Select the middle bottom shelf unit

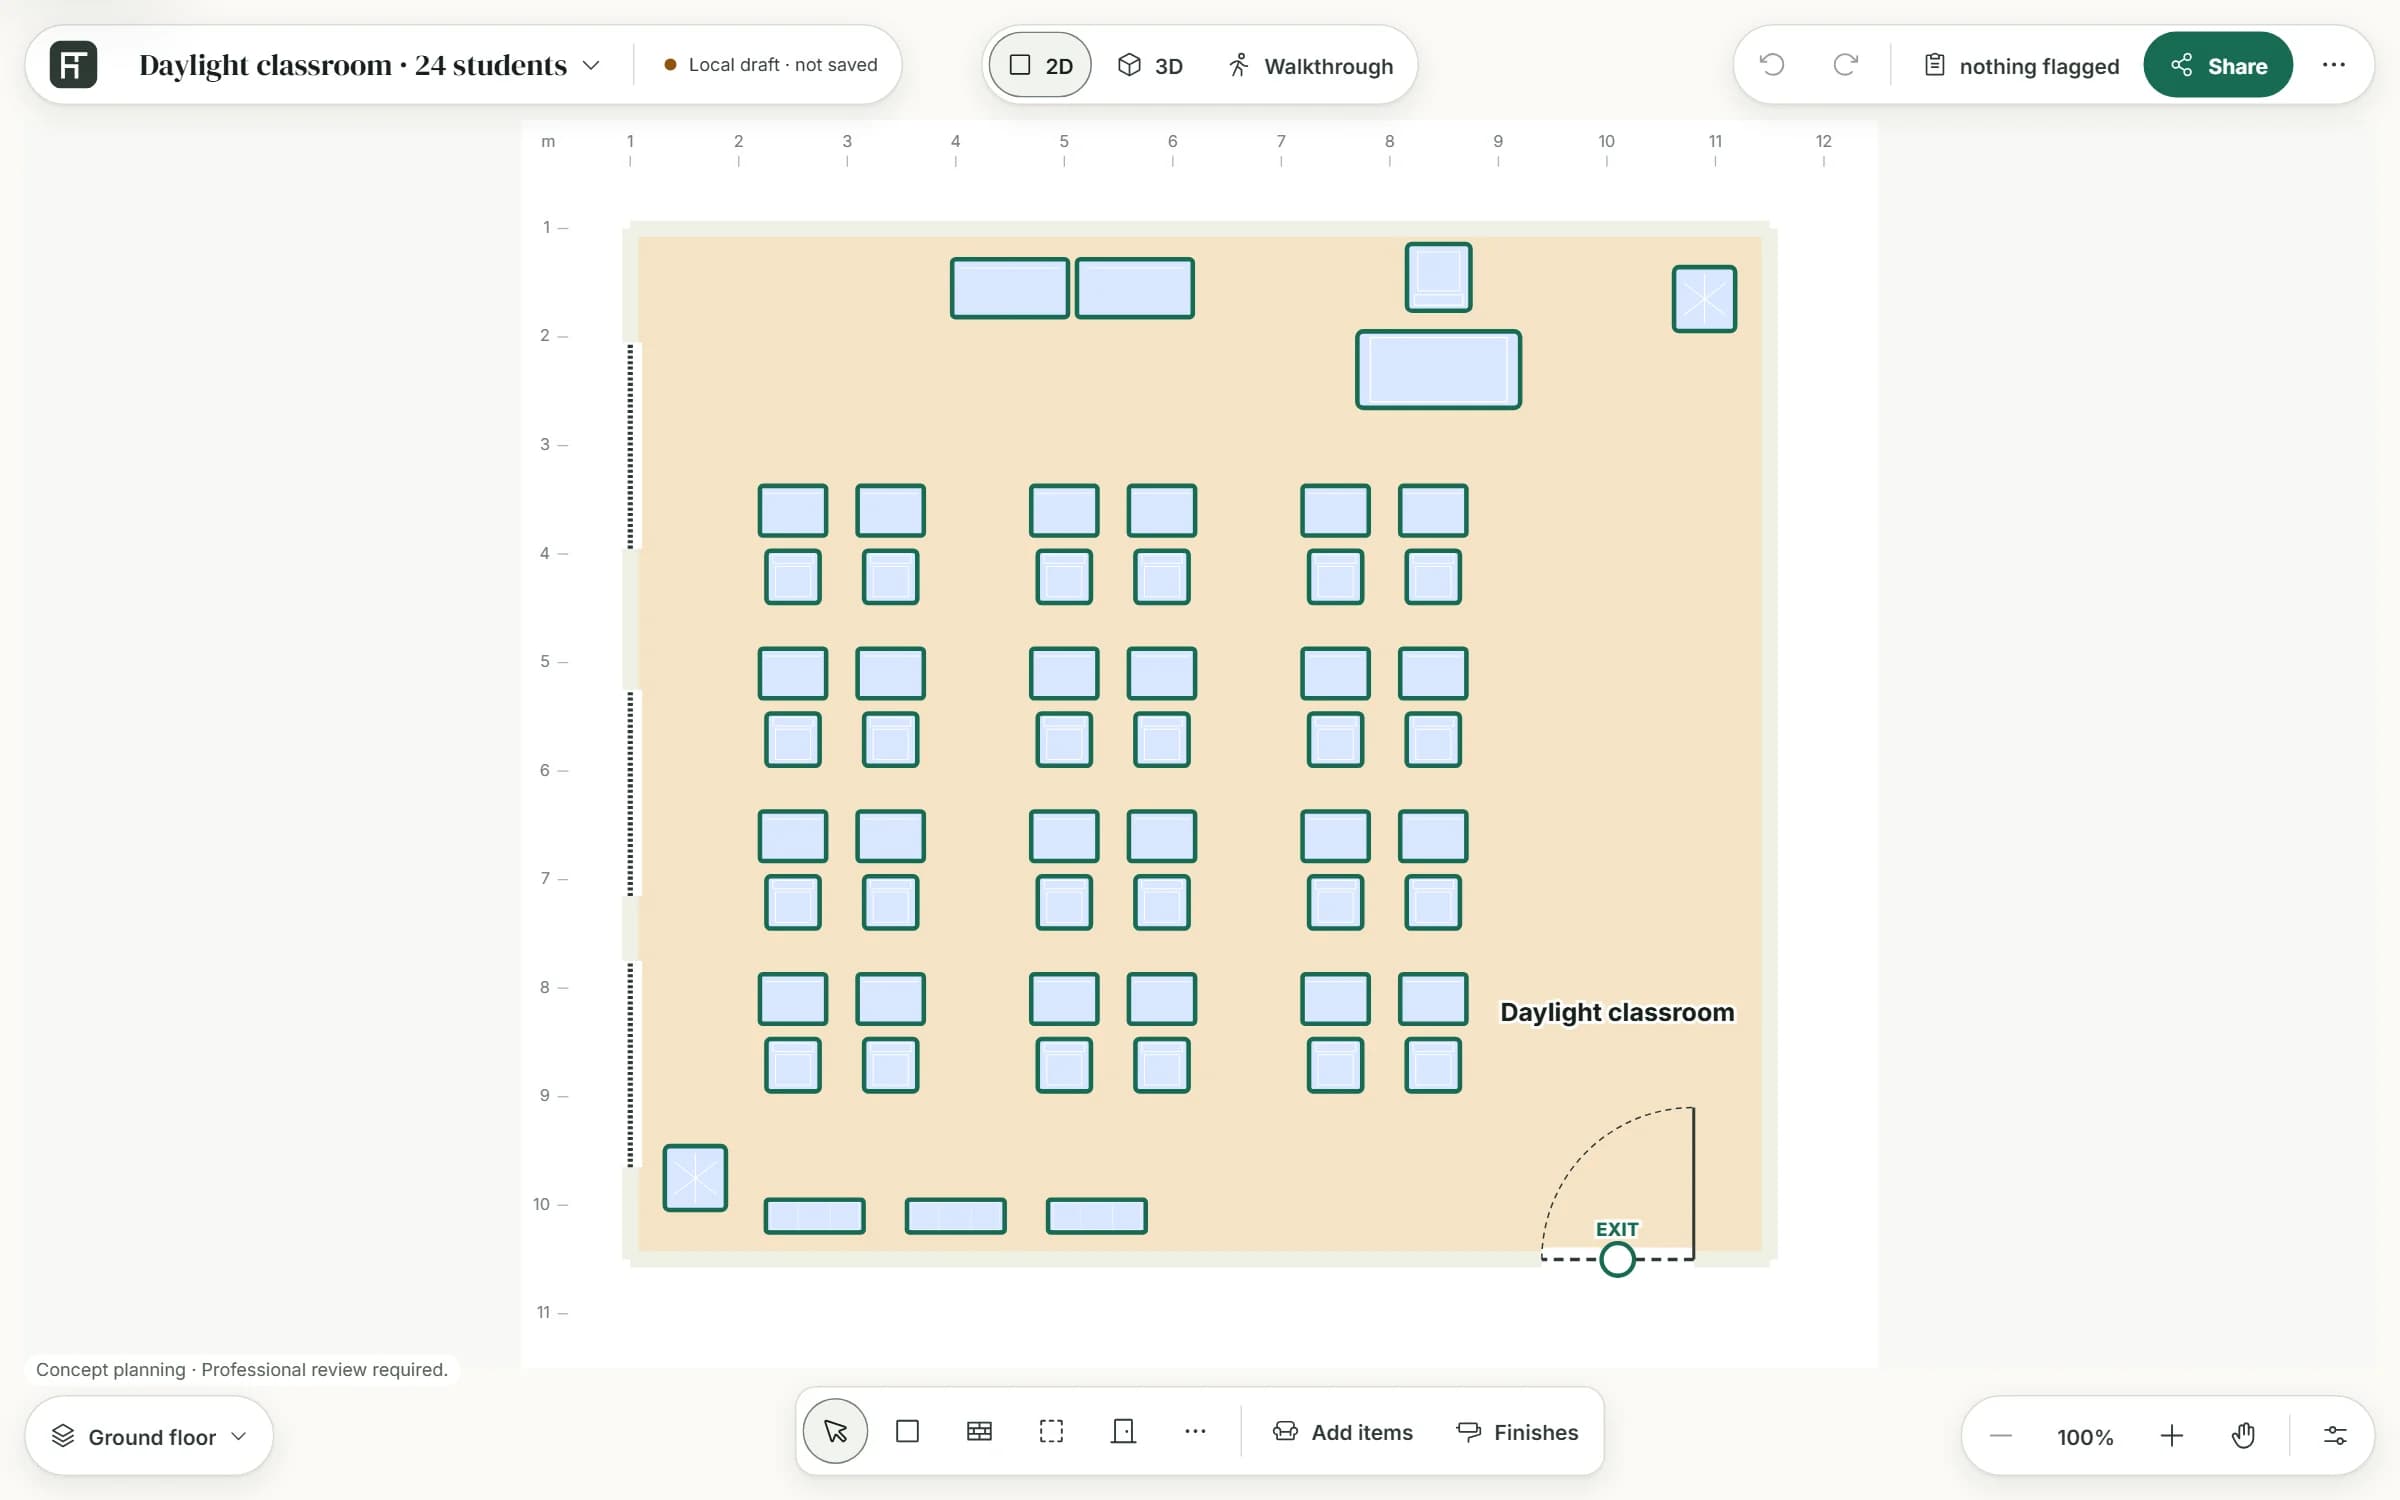[x=955, y=1216]
